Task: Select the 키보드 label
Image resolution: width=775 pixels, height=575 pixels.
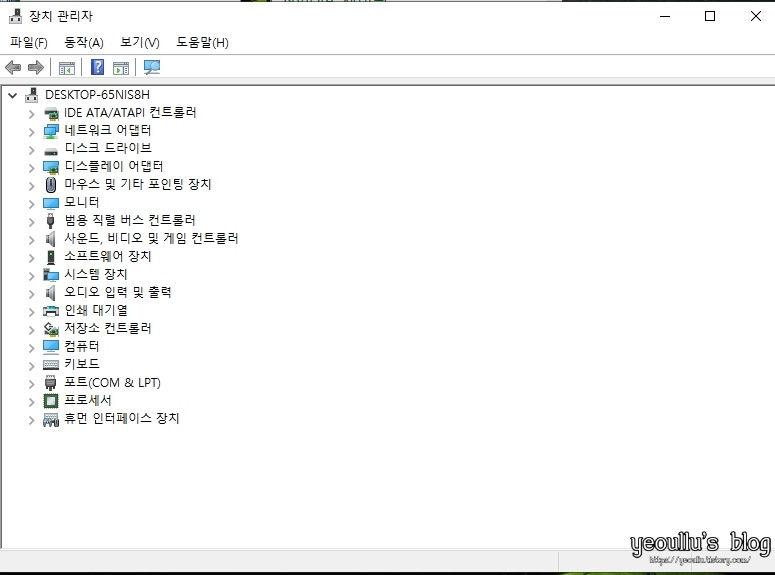Action: tap(82, 364)
